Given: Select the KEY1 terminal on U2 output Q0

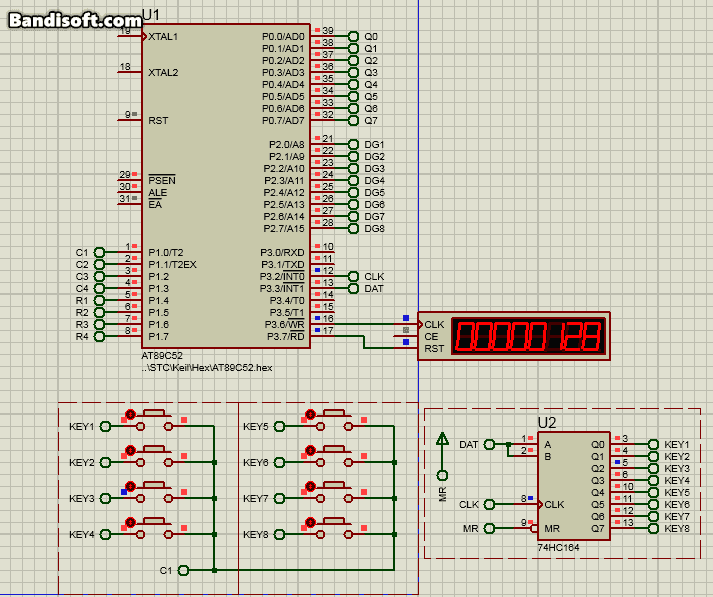Looking at the screenshot, I should 653,444.
